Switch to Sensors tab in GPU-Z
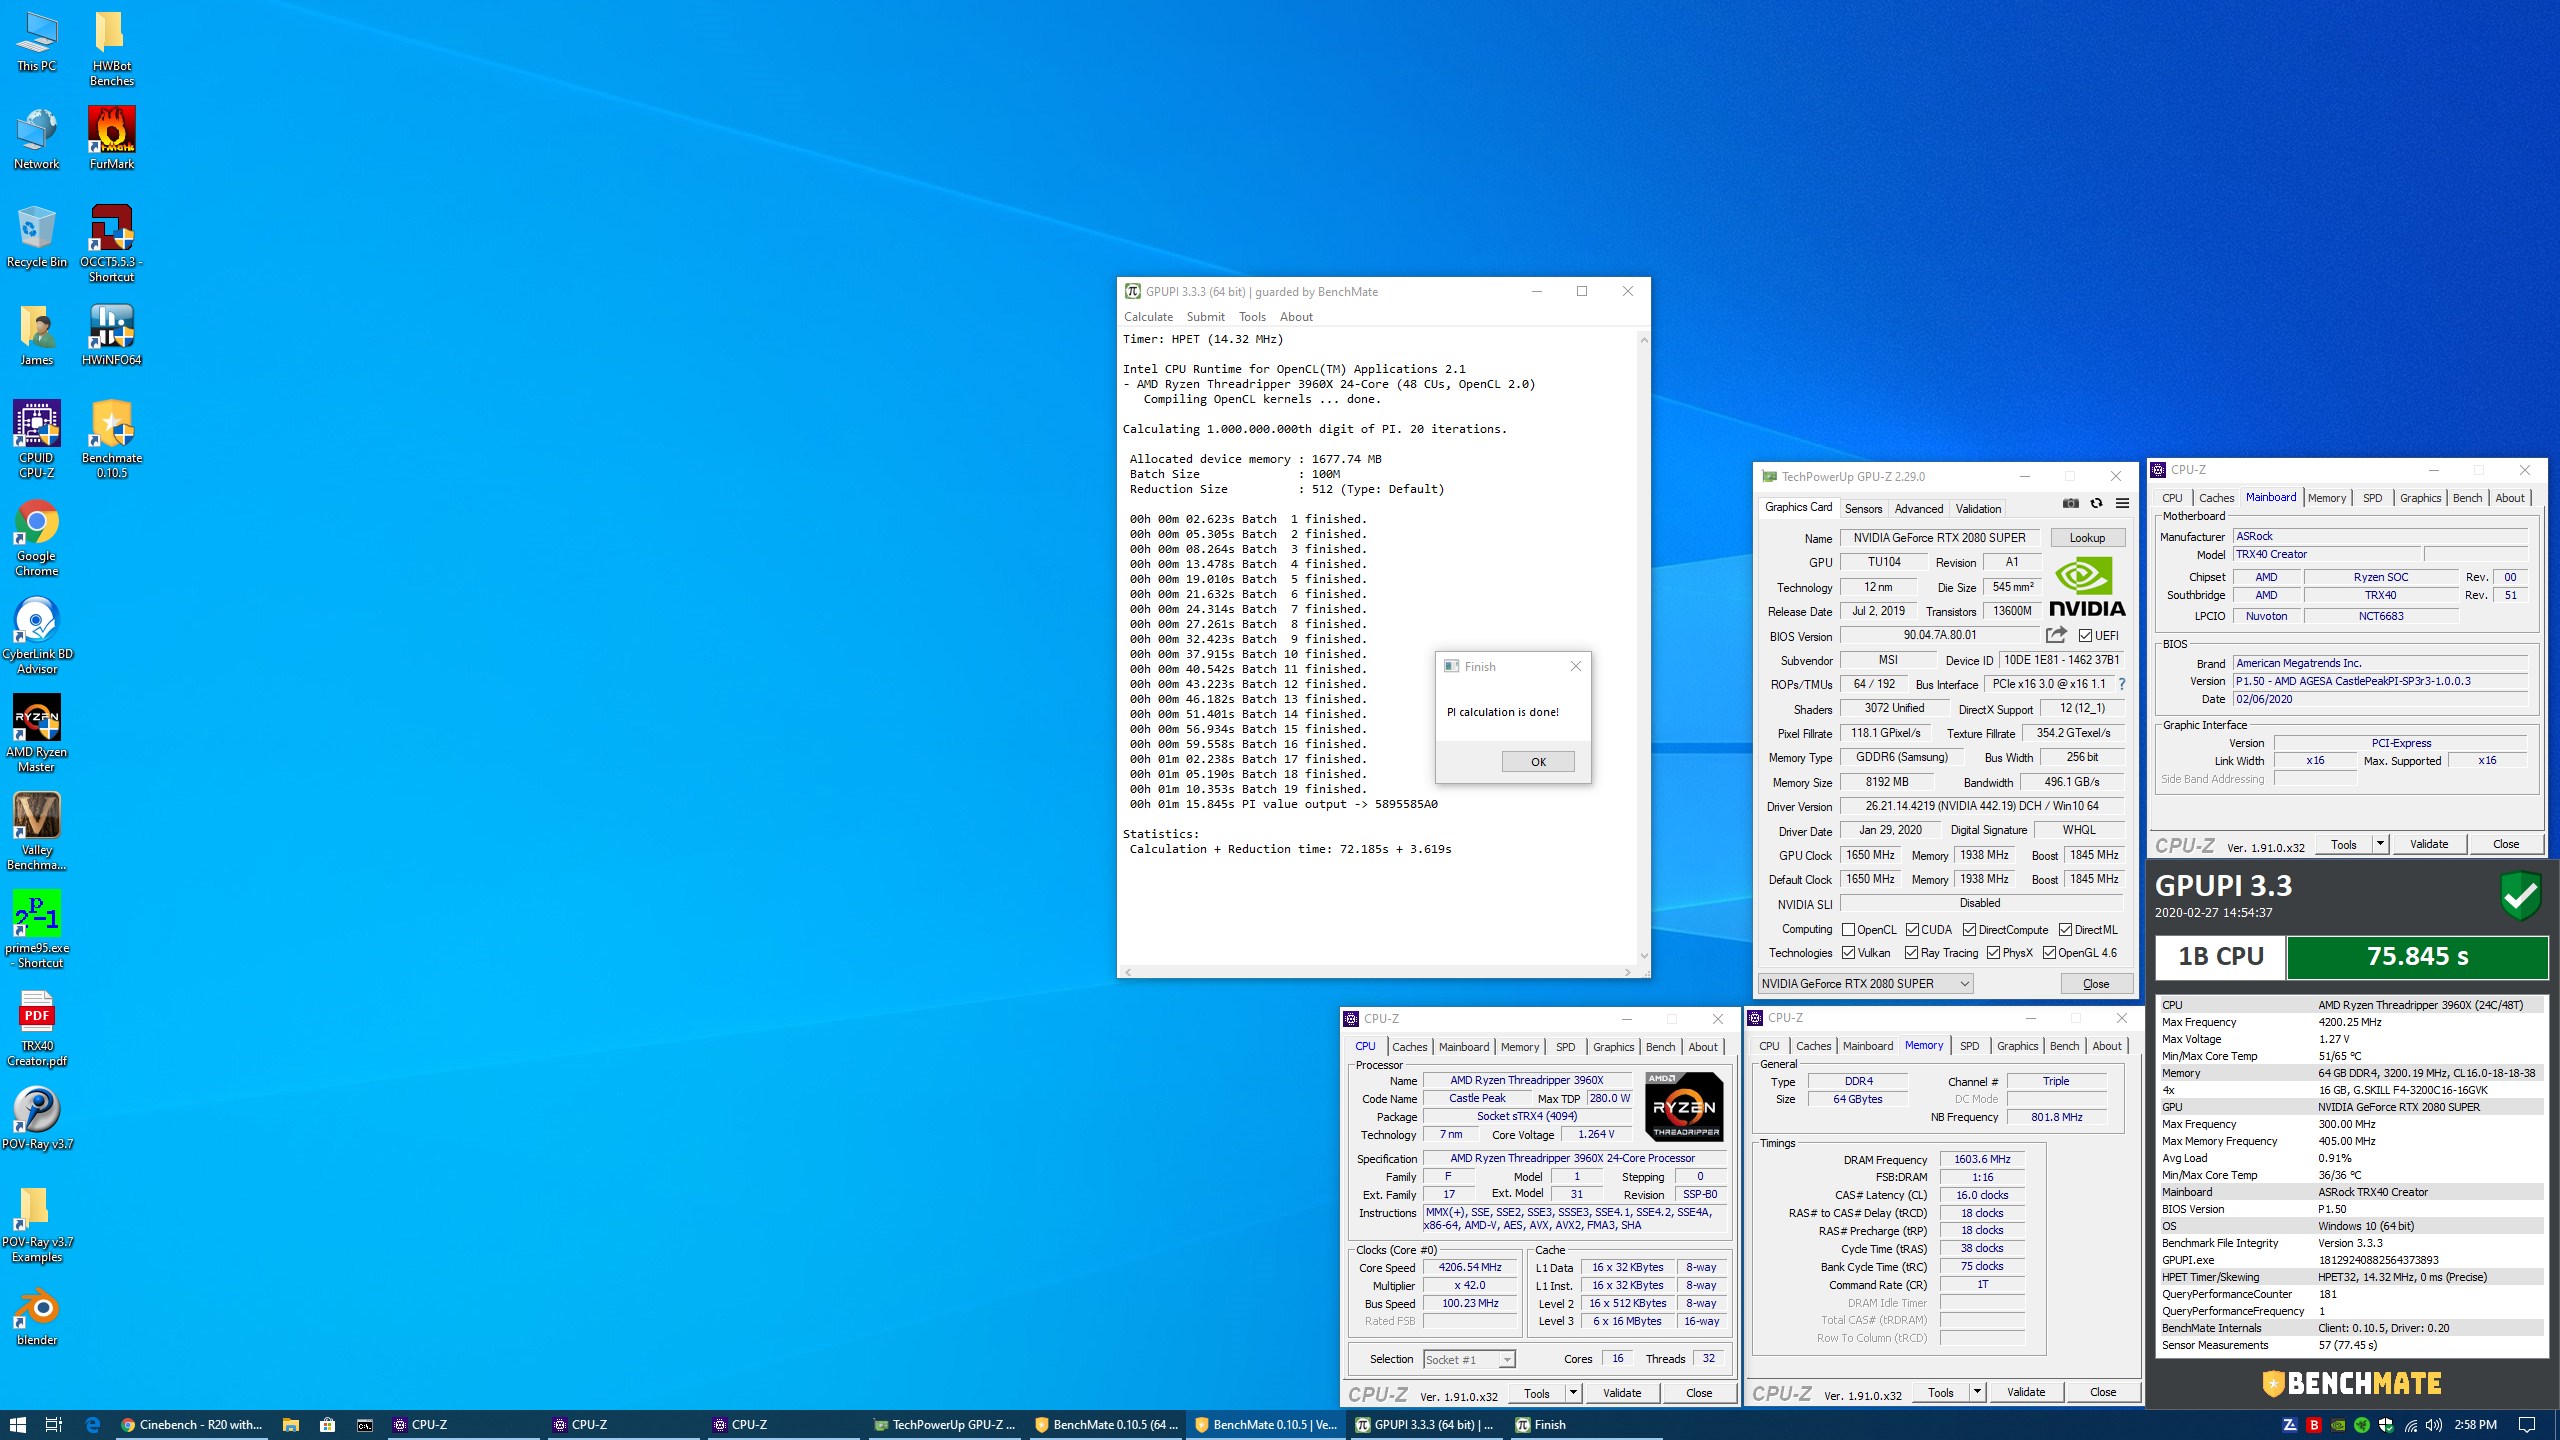Screen dimensions: 2560x1440 (x=1863, y=509)
